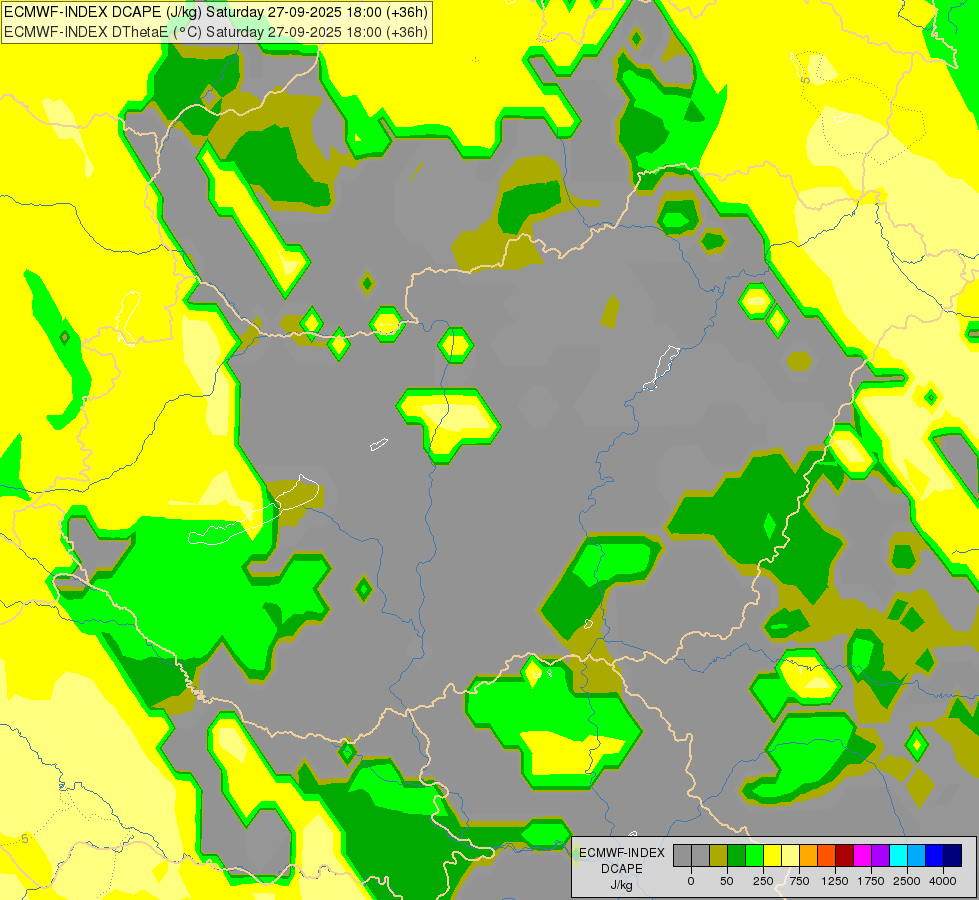The height and width of the screenshot is (900, 979).
Task: Pick the navy legend swatch
Action: [953, 856]
